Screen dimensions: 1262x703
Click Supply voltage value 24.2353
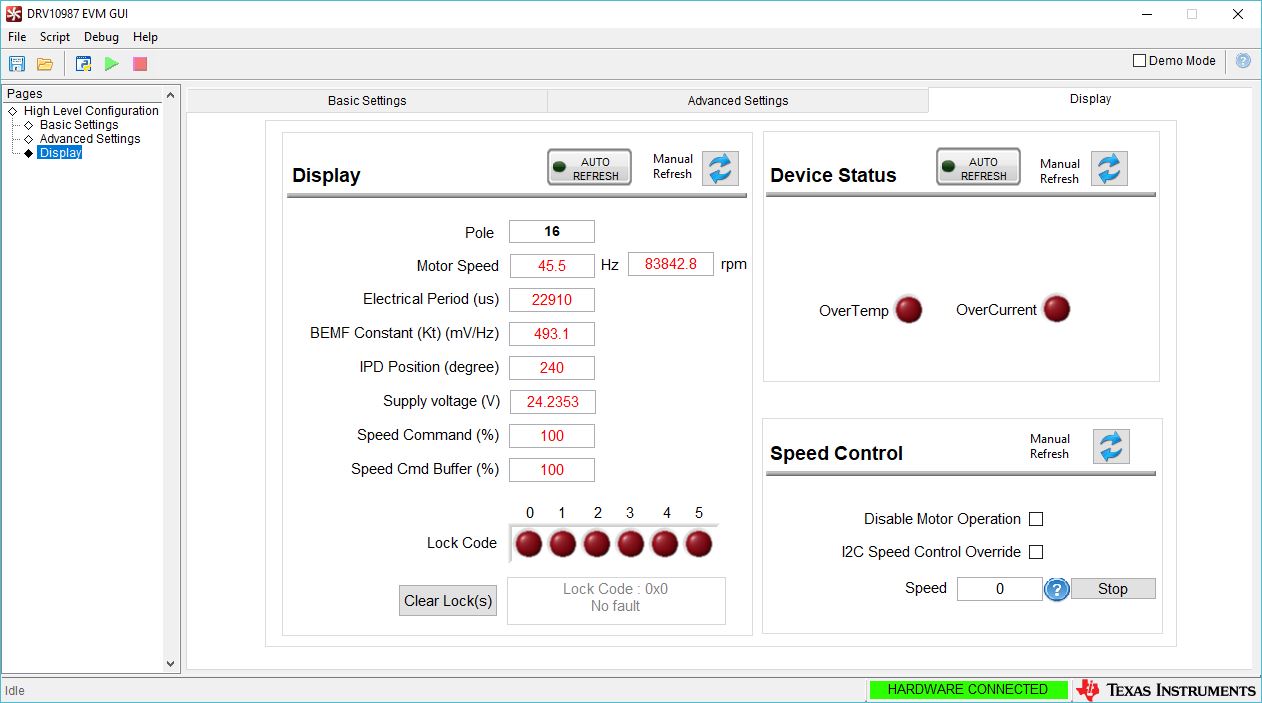(552, 402)
